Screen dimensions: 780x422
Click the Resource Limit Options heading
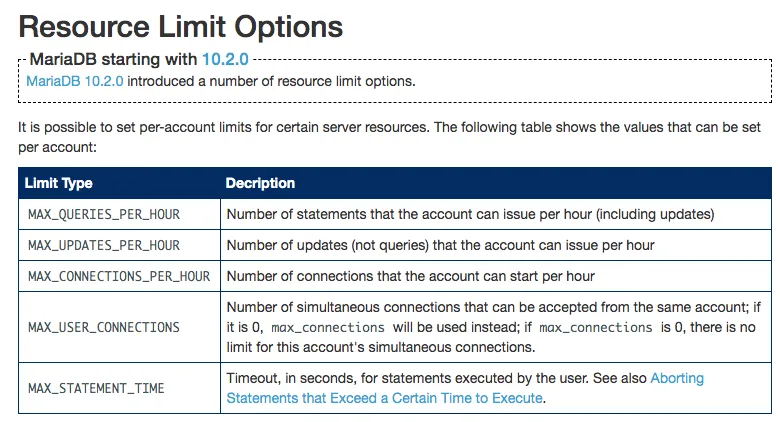[181, 26]
